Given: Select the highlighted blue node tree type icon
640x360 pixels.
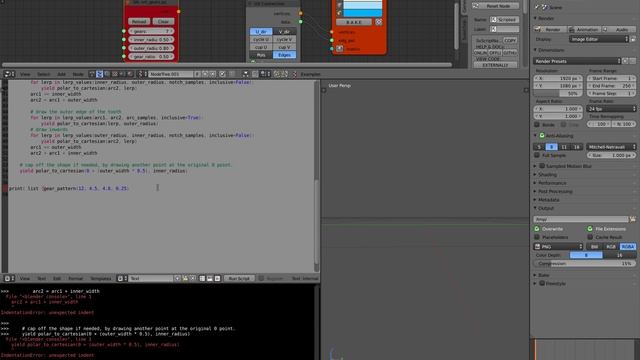Looking at the screenshot, I should [x=99, y=74].
